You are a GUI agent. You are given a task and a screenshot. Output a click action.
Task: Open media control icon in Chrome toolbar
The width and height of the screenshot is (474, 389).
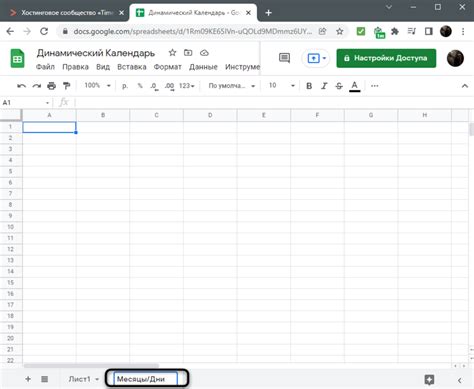[x=411, y=31]
